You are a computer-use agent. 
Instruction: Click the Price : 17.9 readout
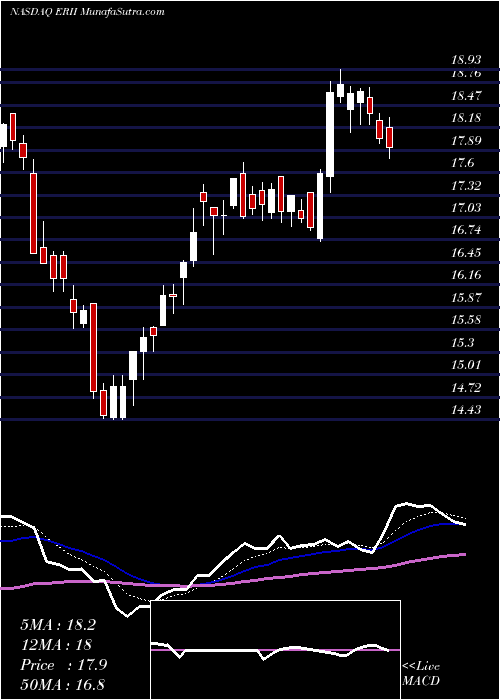pos(63,665)
